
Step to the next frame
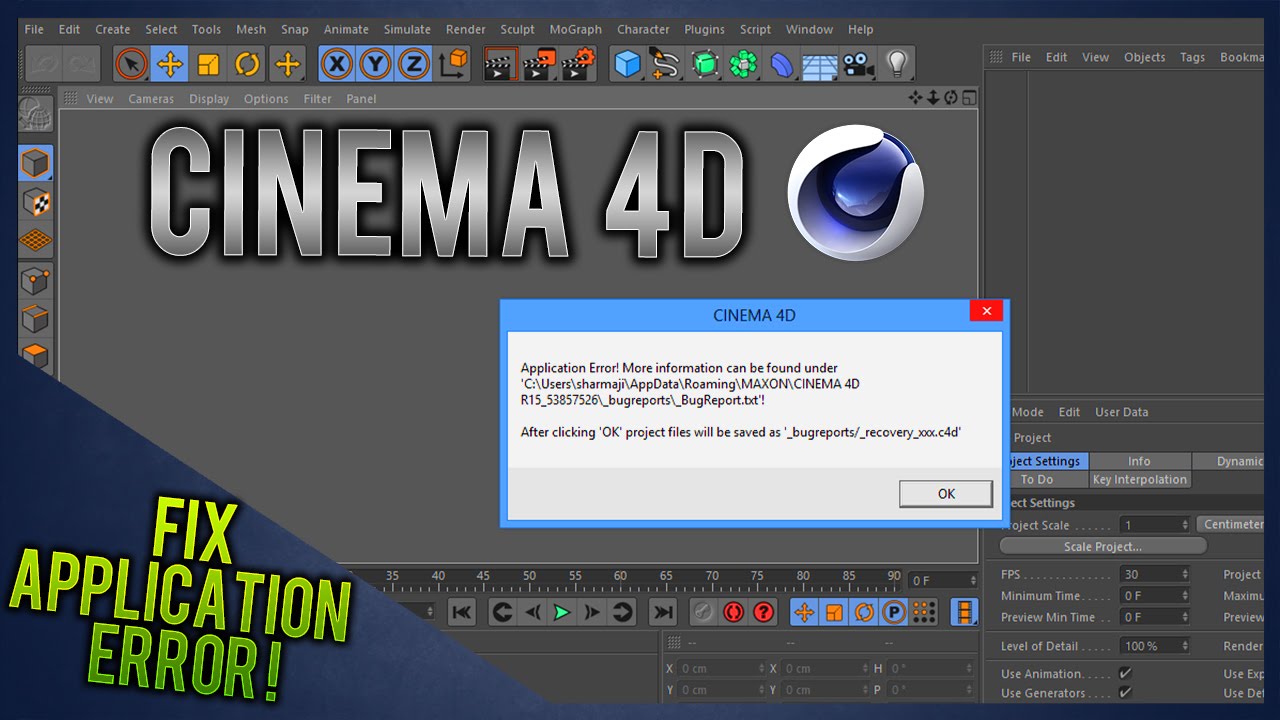pyautogui.click(x=592, y=612)
